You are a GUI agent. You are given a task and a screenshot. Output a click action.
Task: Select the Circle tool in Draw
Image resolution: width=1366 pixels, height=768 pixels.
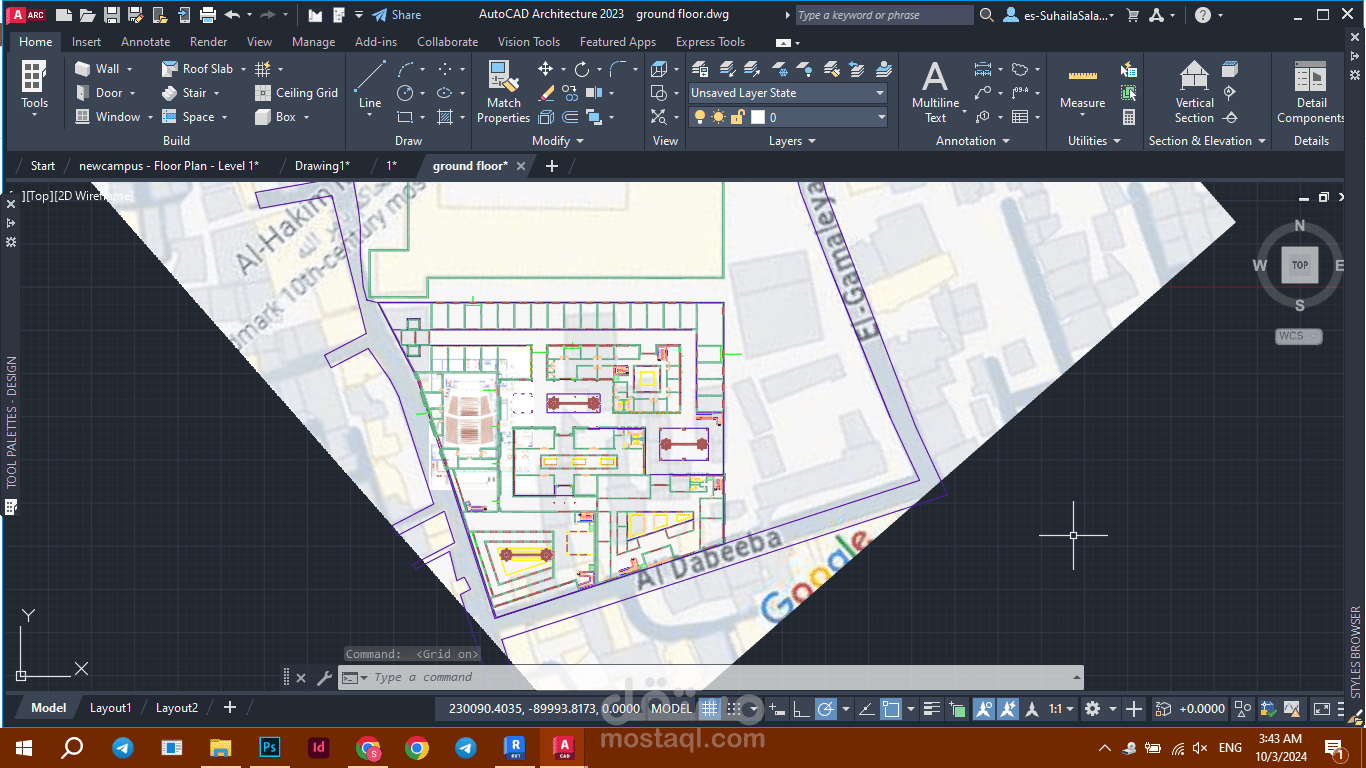405,93
